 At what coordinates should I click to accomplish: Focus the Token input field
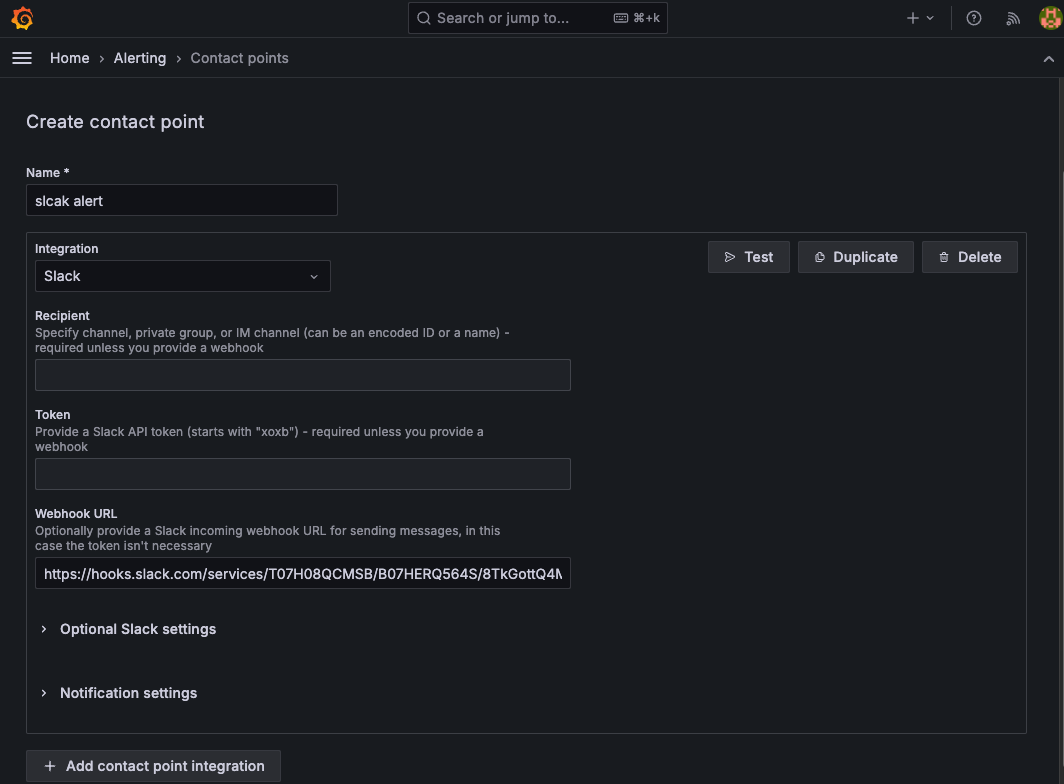[303, 474]
